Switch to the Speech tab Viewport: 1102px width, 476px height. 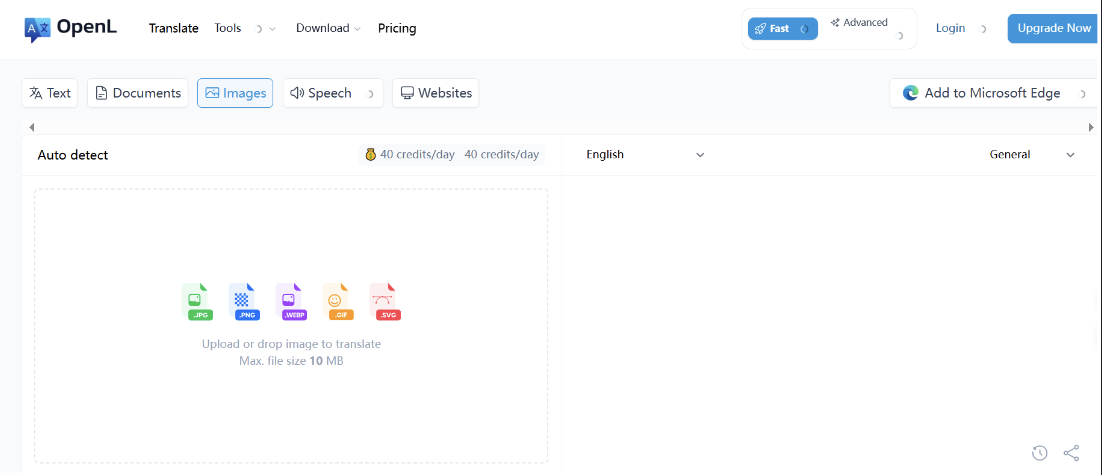coord(322,93)
